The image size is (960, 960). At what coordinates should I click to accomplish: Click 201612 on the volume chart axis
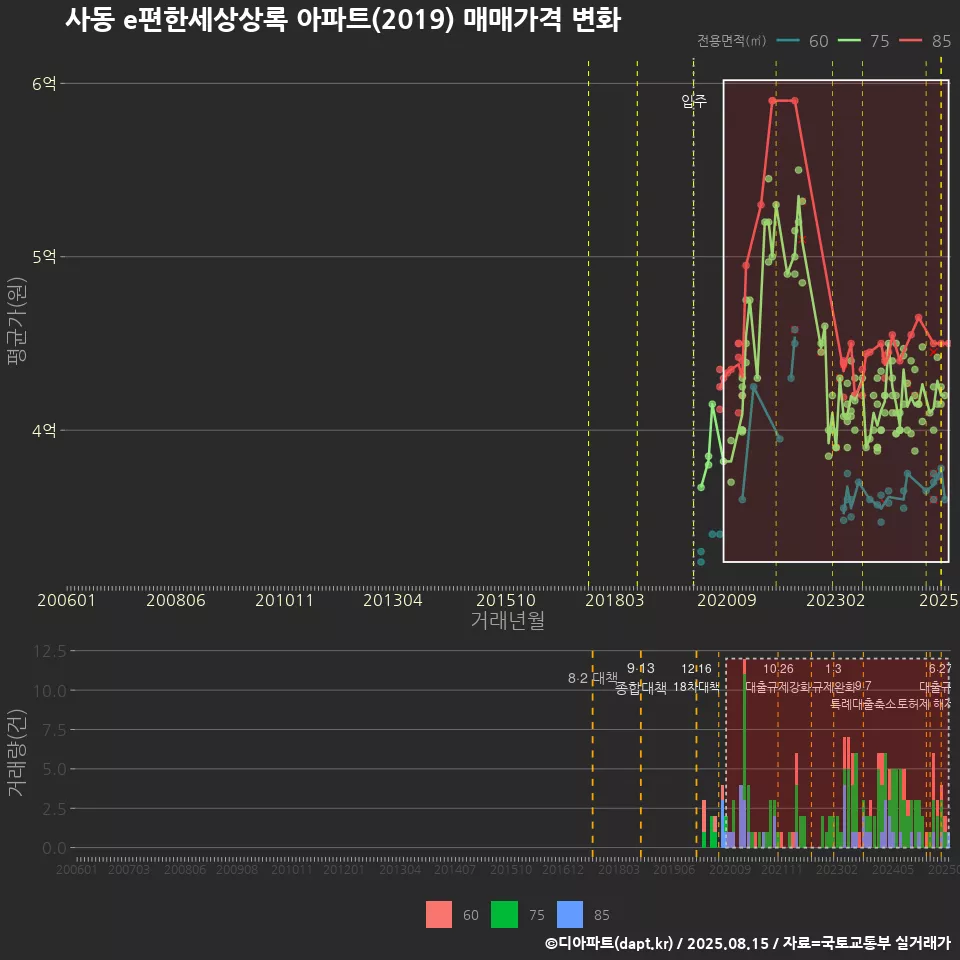[563, 869]
